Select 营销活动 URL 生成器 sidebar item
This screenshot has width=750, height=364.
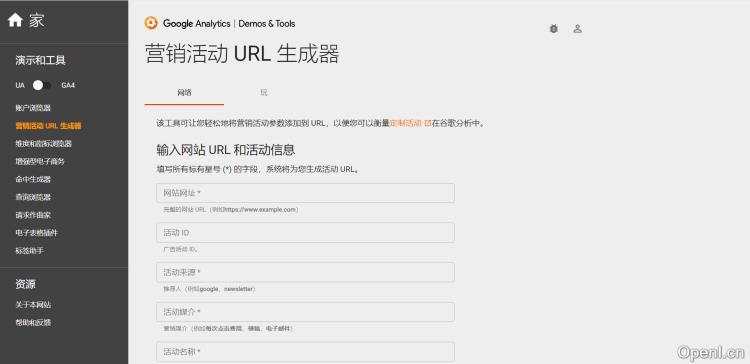tap(48, 126)
